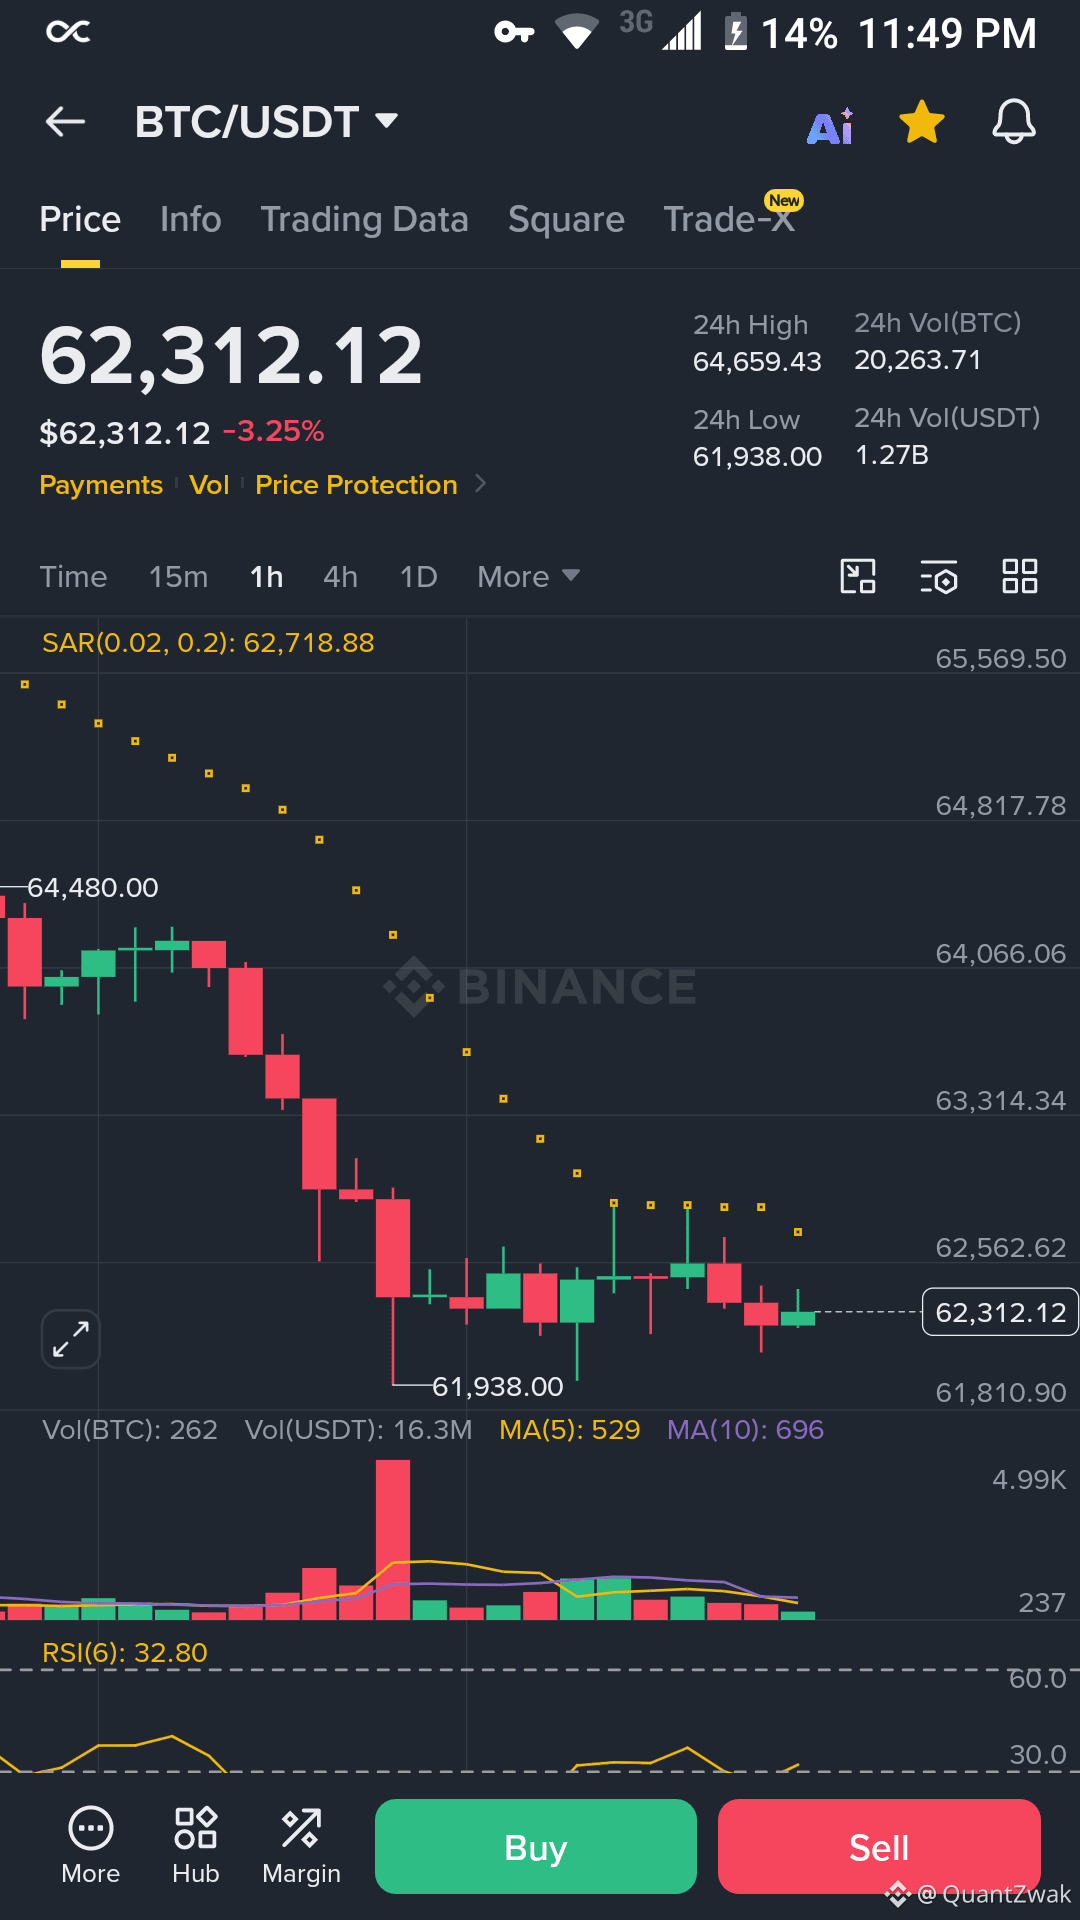Tap the current price label 62,312.12 on axis
The height and width of the screenshot is (1920, 1080).
pyautogui.click(x=1000, y=1312)
